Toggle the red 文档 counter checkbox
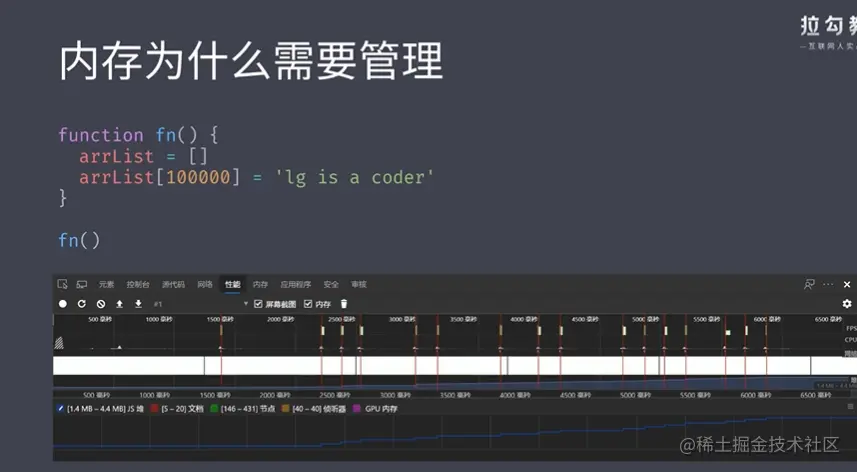The height and width of the screenshot is (472, 857). pos(155,409)
